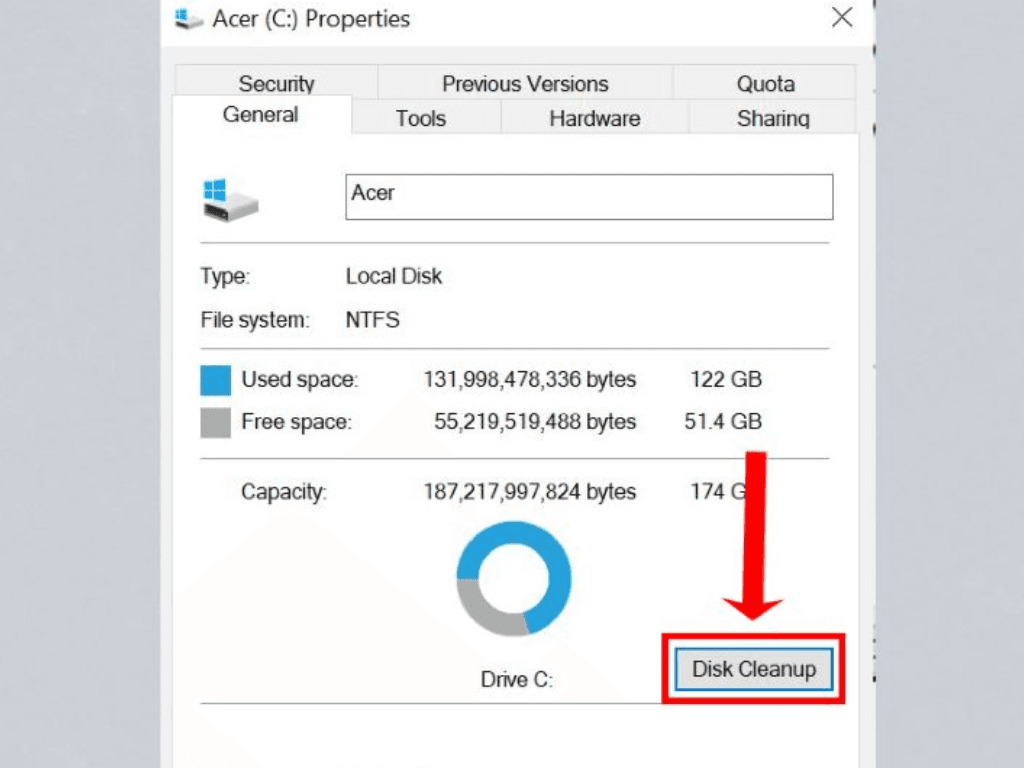Screen dimensions: 1024x768
Task: Go to the Sharing tab
Action: 773,118
